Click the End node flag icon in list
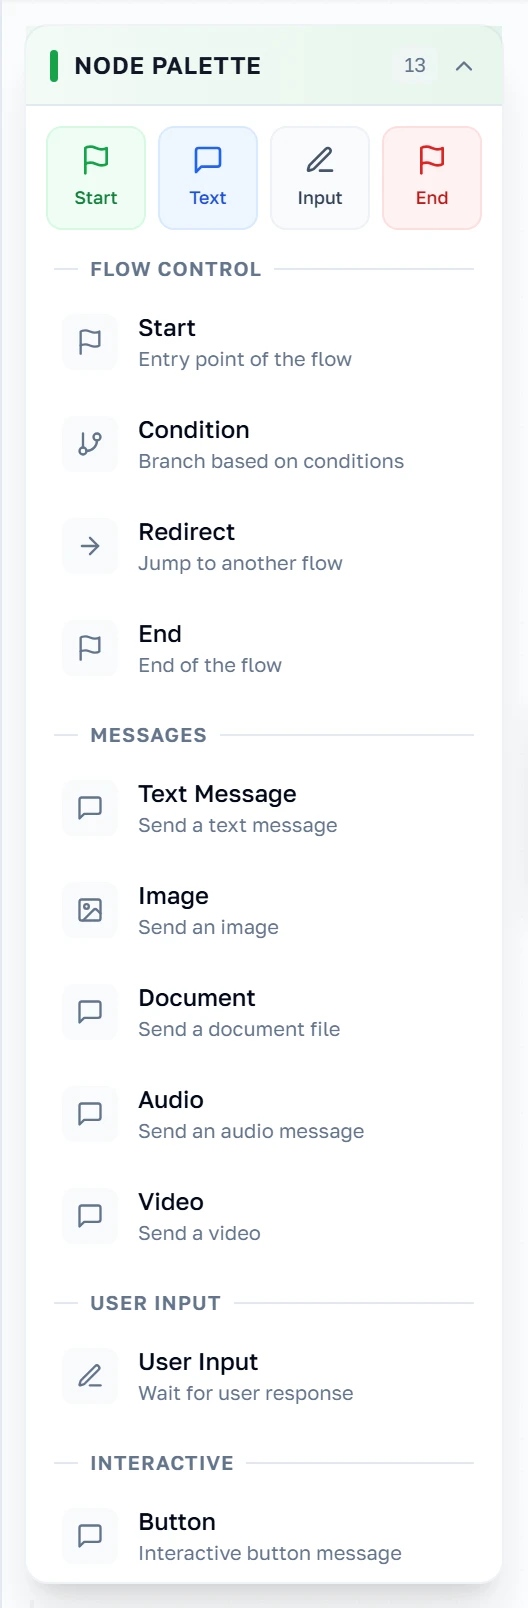 pos(90,648)
